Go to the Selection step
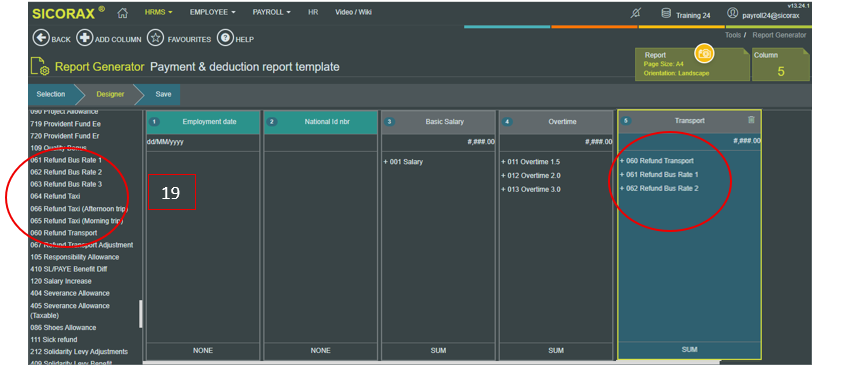 coord(51,94)
